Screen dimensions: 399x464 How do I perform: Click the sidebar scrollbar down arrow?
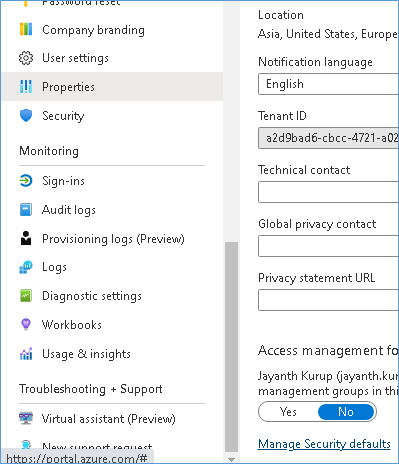(x=231, y=459)
